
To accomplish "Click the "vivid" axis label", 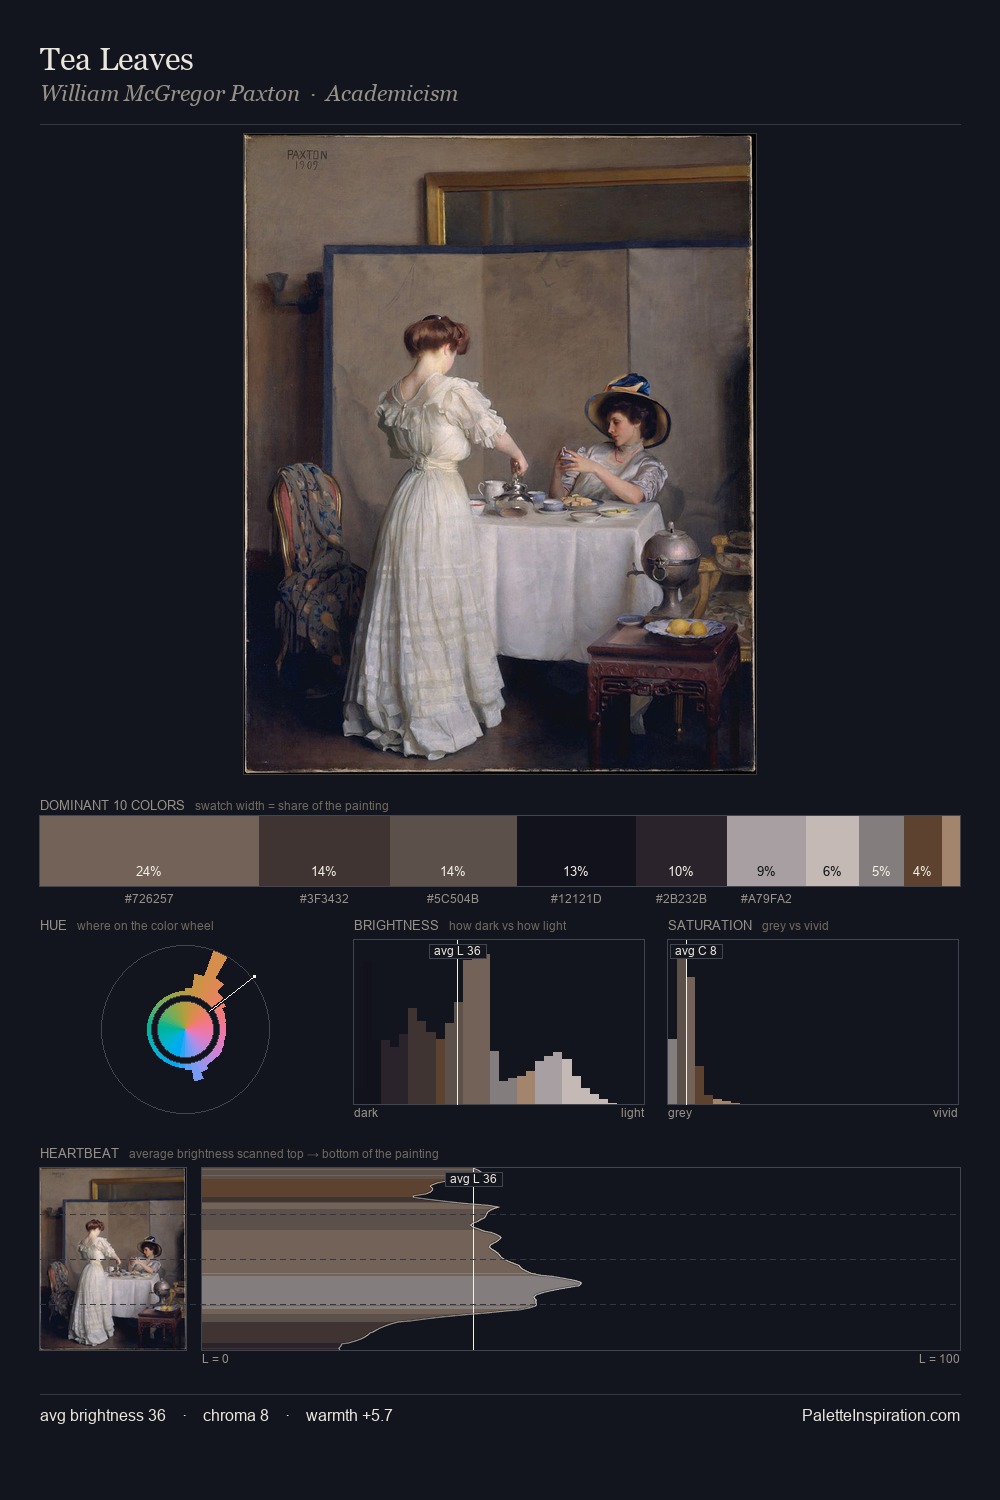I will pos(945,1113).
